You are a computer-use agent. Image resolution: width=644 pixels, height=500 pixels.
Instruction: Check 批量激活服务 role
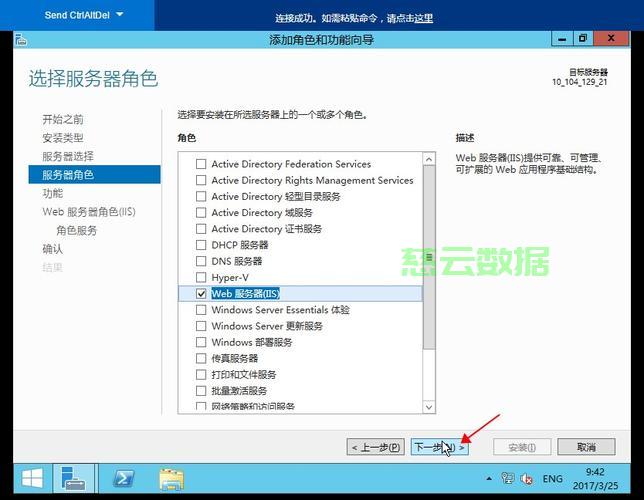point(201,391)
